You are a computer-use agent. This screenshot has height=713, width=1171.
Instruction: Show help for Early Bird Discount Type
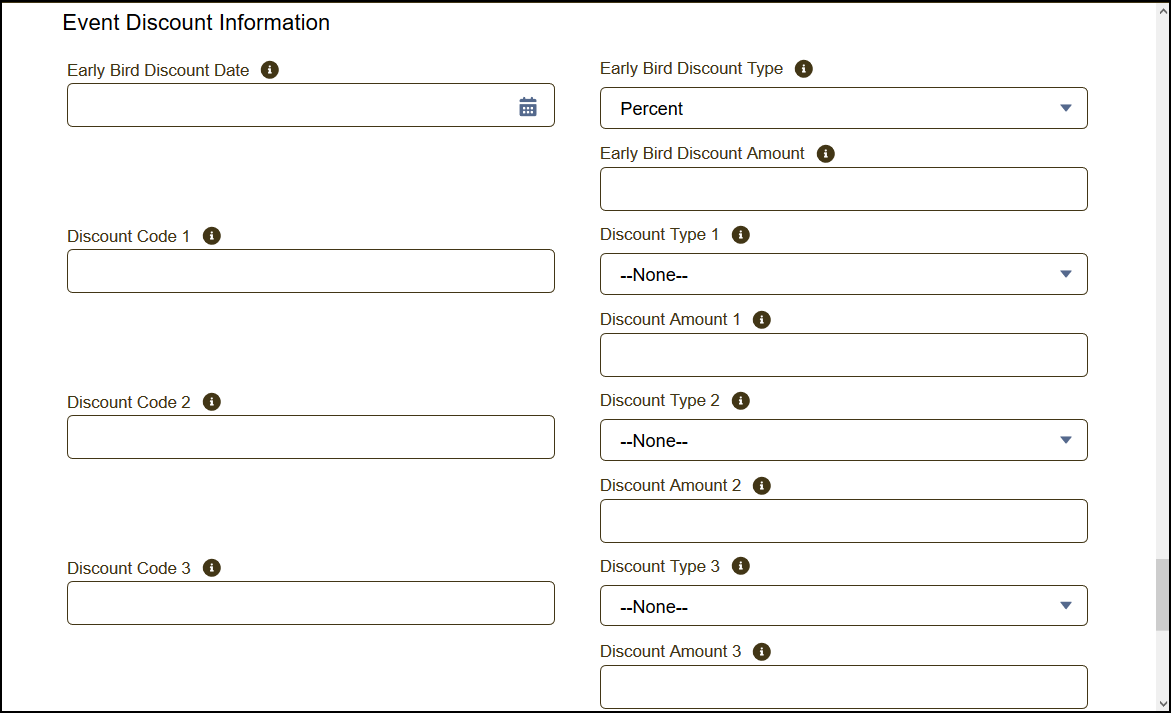[803, 69]
